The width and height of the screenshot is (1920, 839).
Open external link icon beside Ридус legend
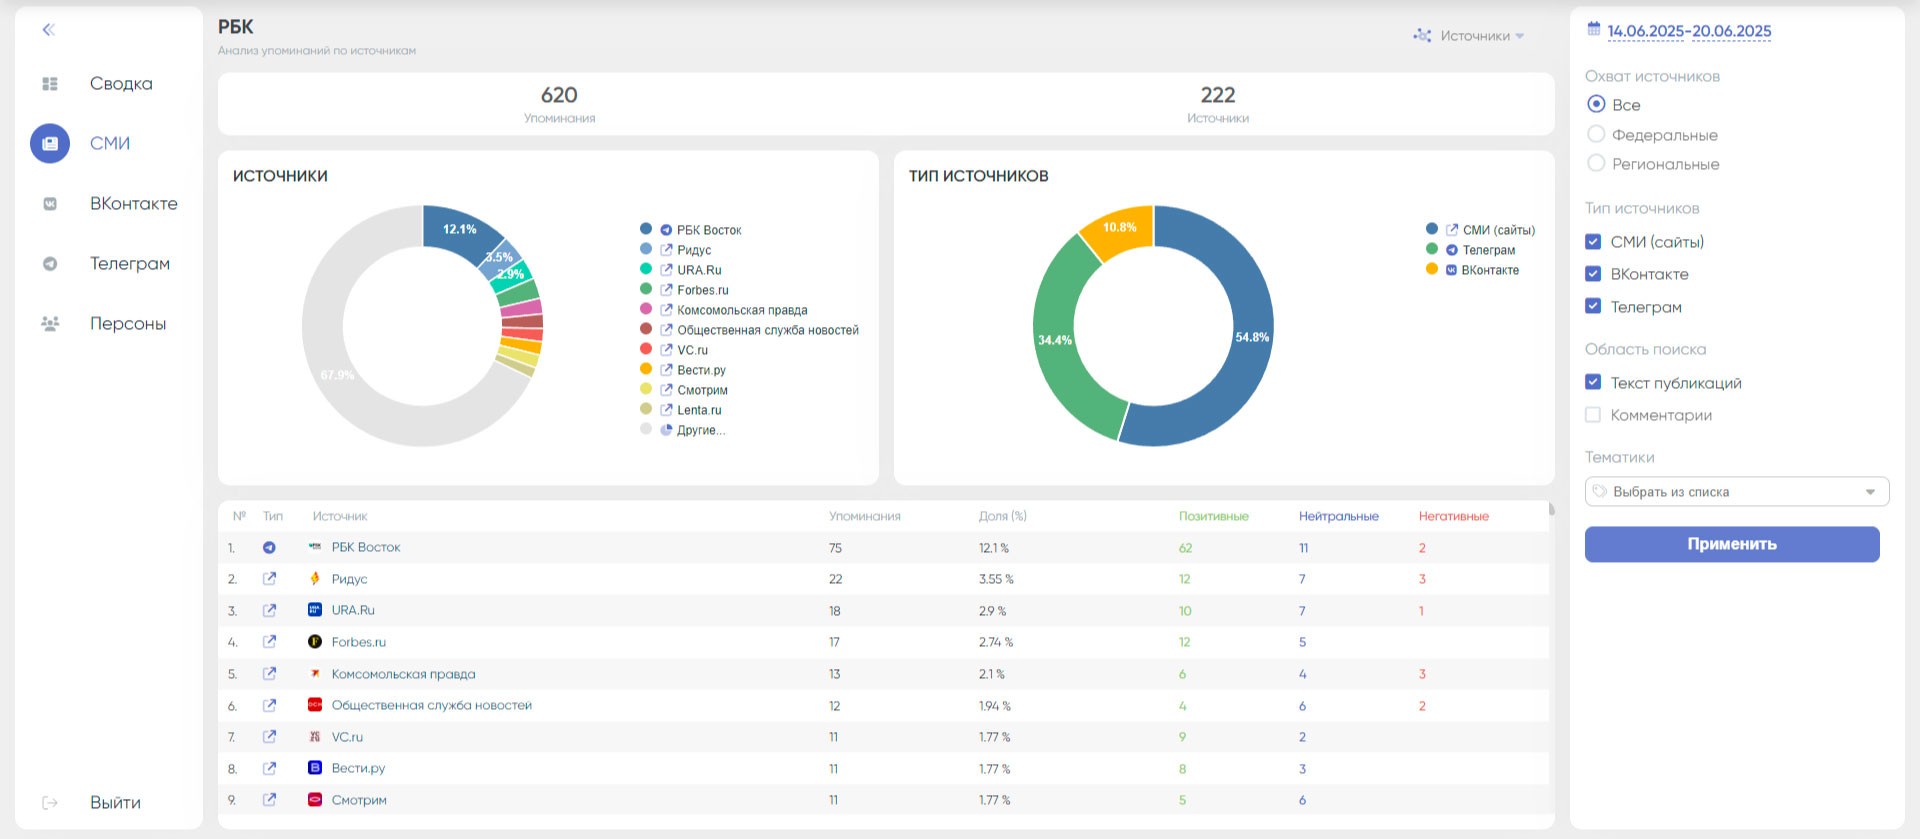click(x=666, y=250)
